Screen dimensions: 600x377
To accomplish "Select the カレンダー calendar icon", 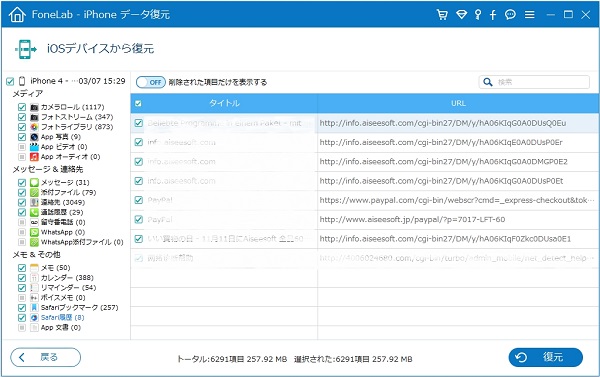I will coord(34,278).
